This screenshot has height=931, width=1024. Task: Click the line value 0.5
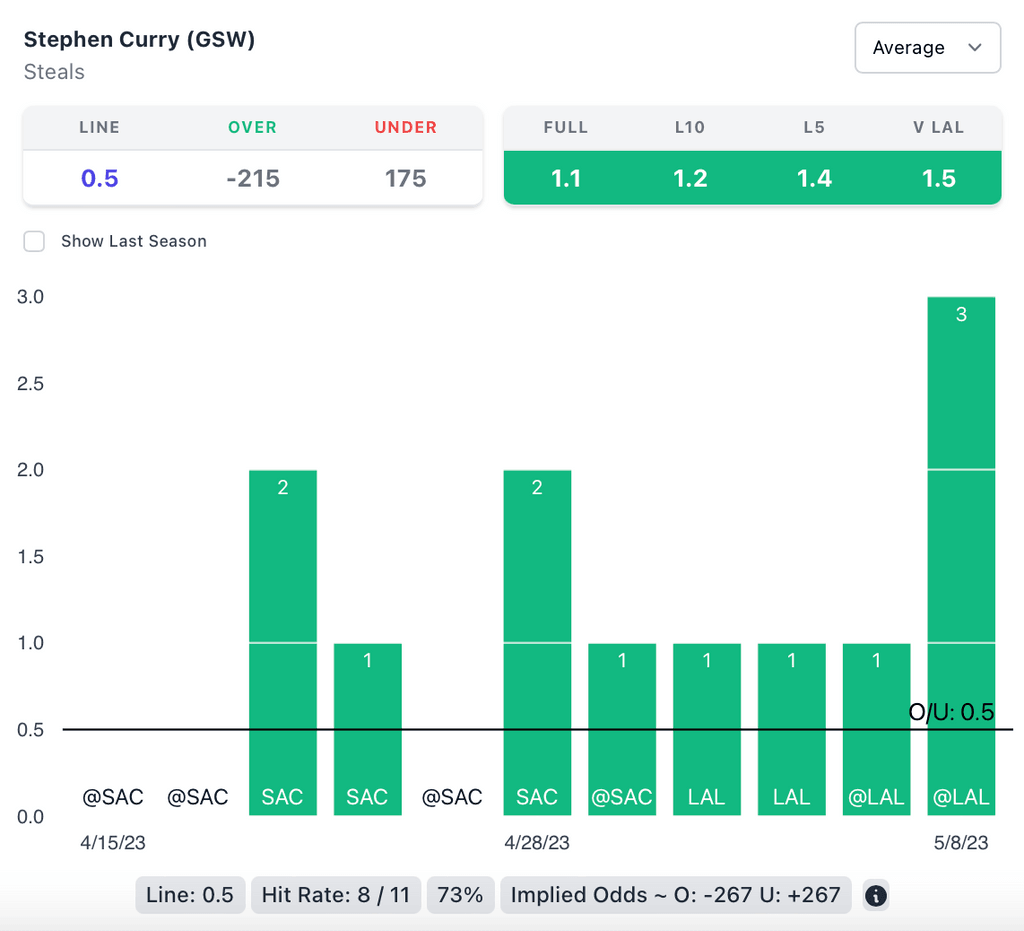pyautogui.click(x=100, y=178)
